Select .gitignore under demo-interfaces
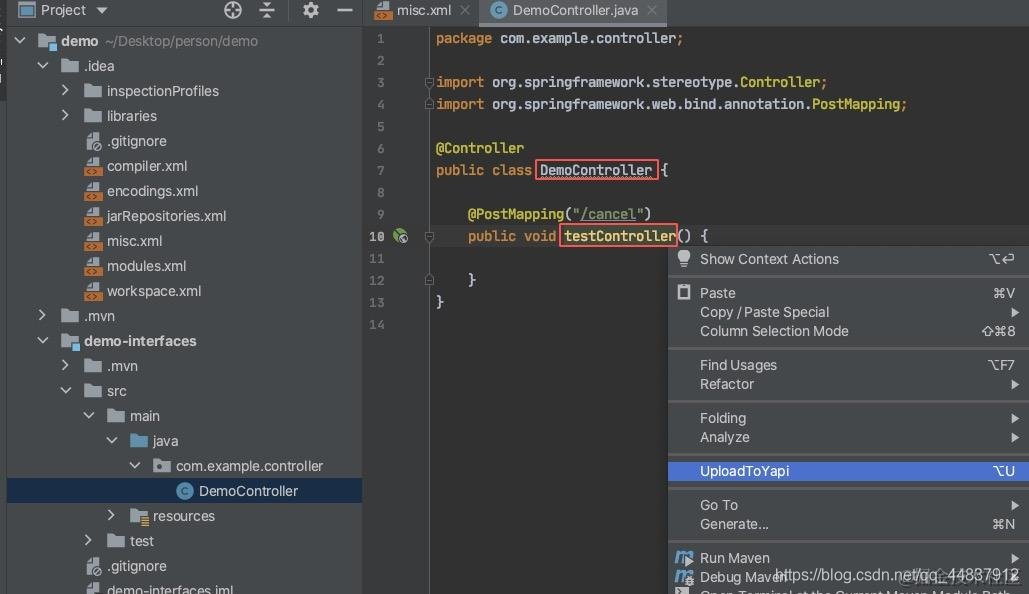Screen dimensions: 1029x594 tap(136, 566)
